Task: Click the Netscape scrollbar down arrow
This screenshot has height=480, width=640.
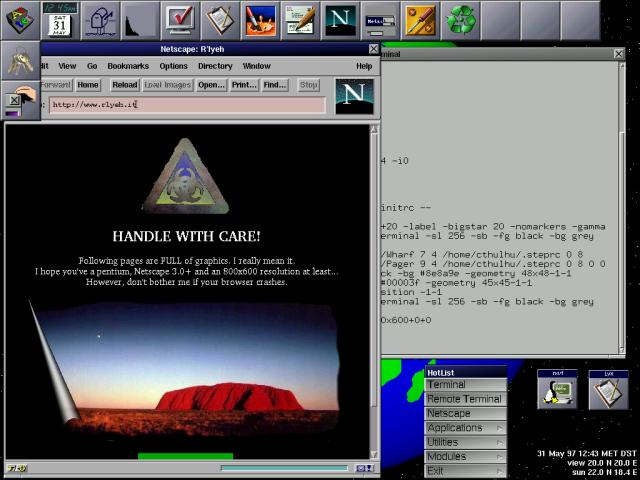Action: pos(374,455)
